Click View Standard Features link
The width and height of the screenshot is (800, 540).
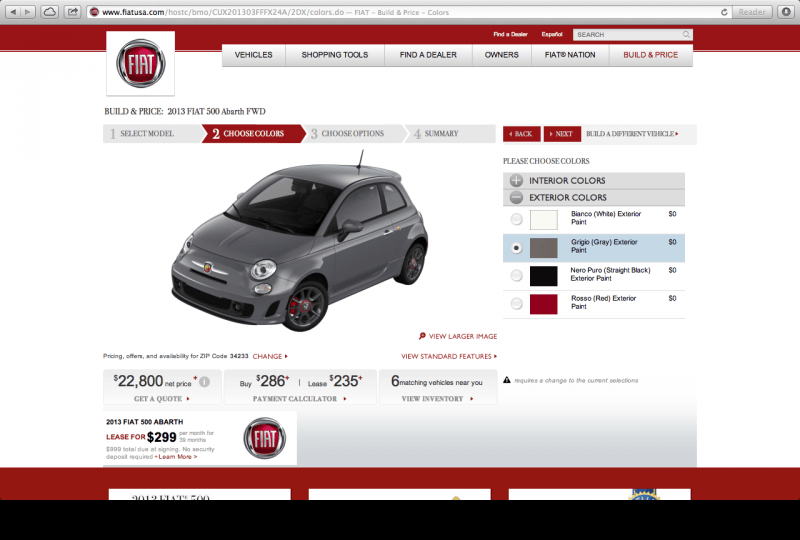pos(448,356)
